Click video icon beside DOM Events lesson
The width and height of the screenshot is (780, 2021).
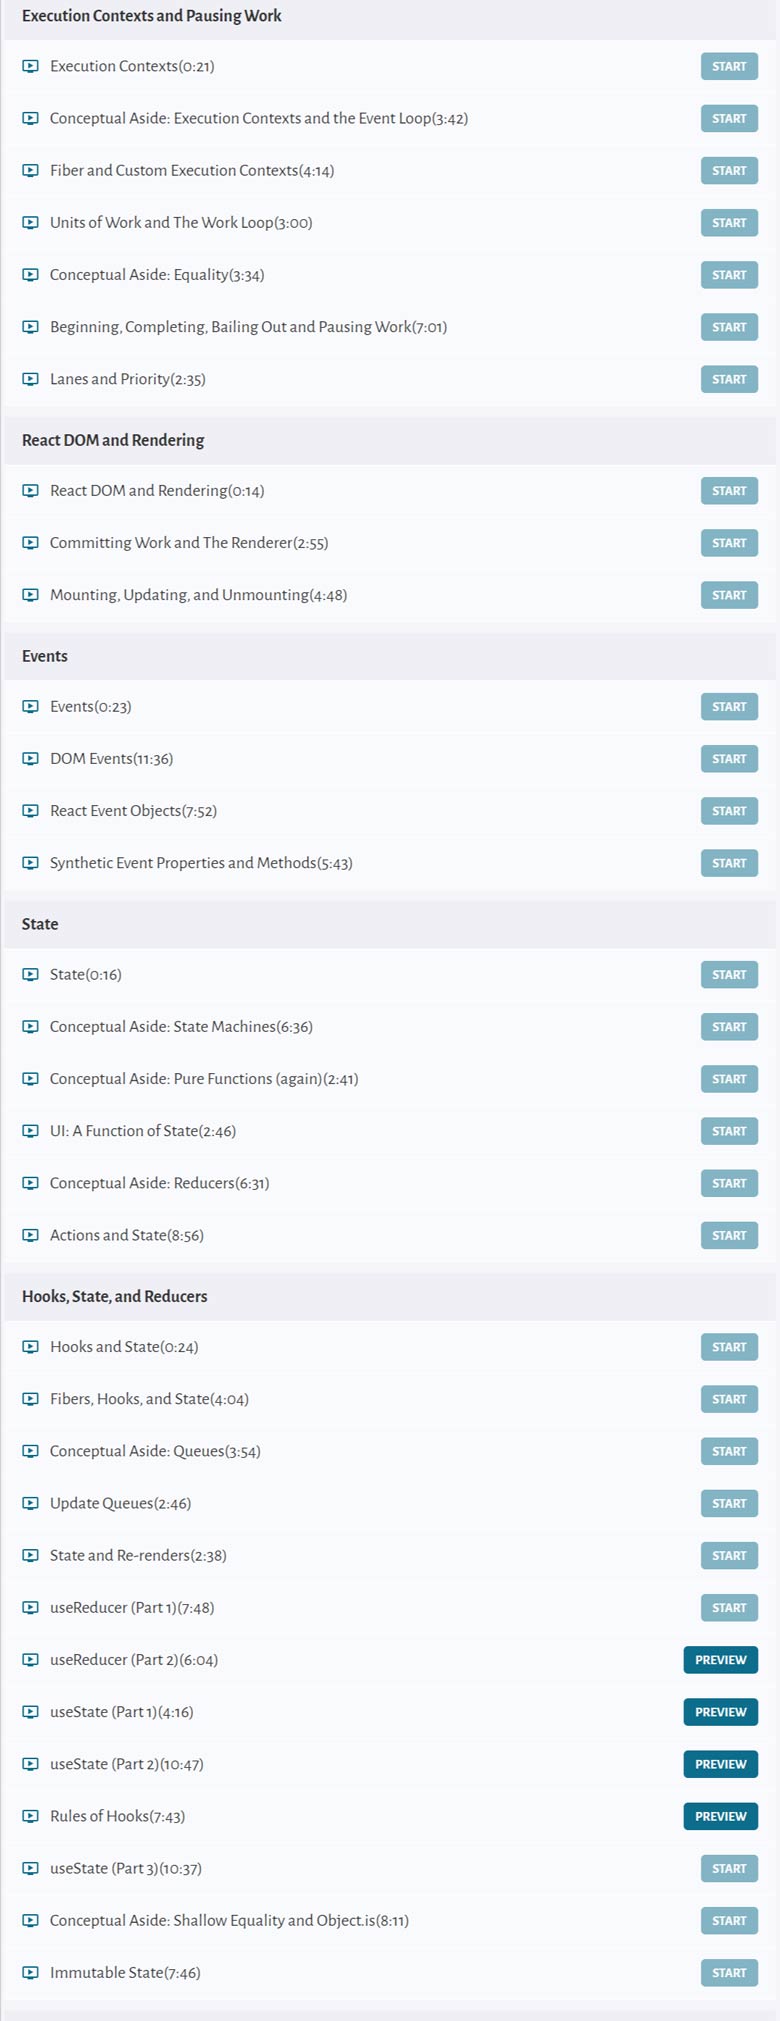point(30,759)
